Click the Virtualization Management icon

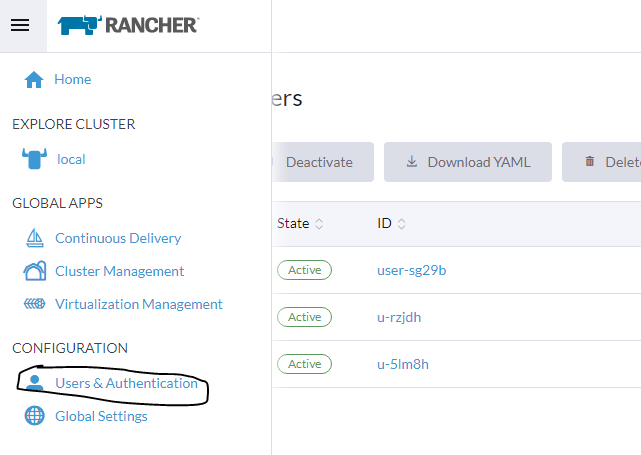pos(34,304)
